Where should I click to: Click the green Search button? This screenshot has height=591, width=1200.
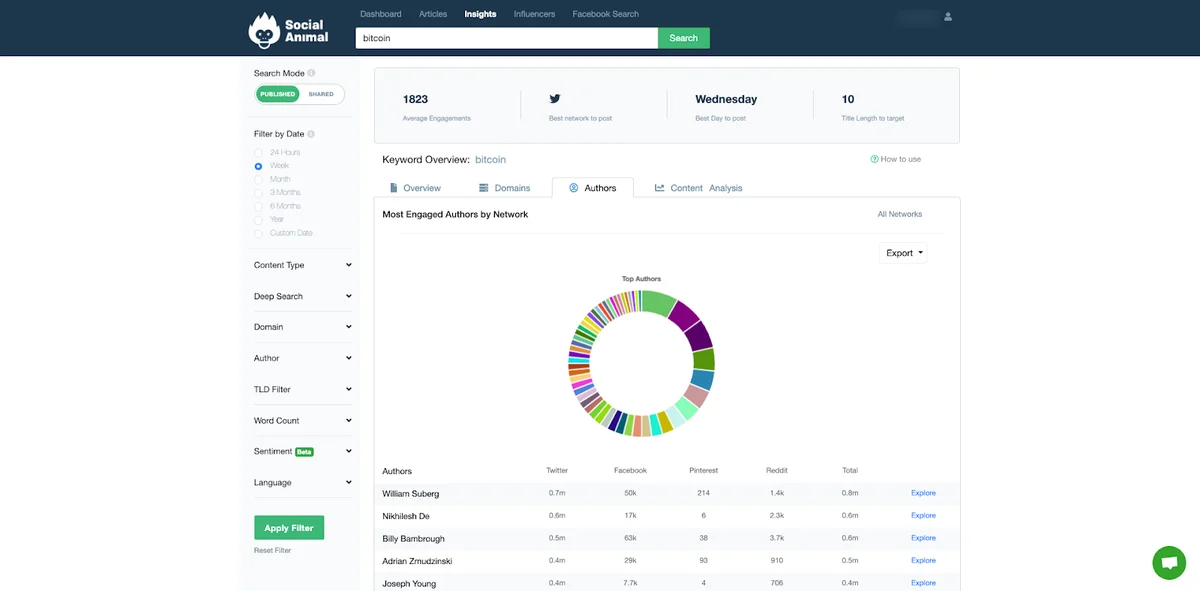click(684, 38)
